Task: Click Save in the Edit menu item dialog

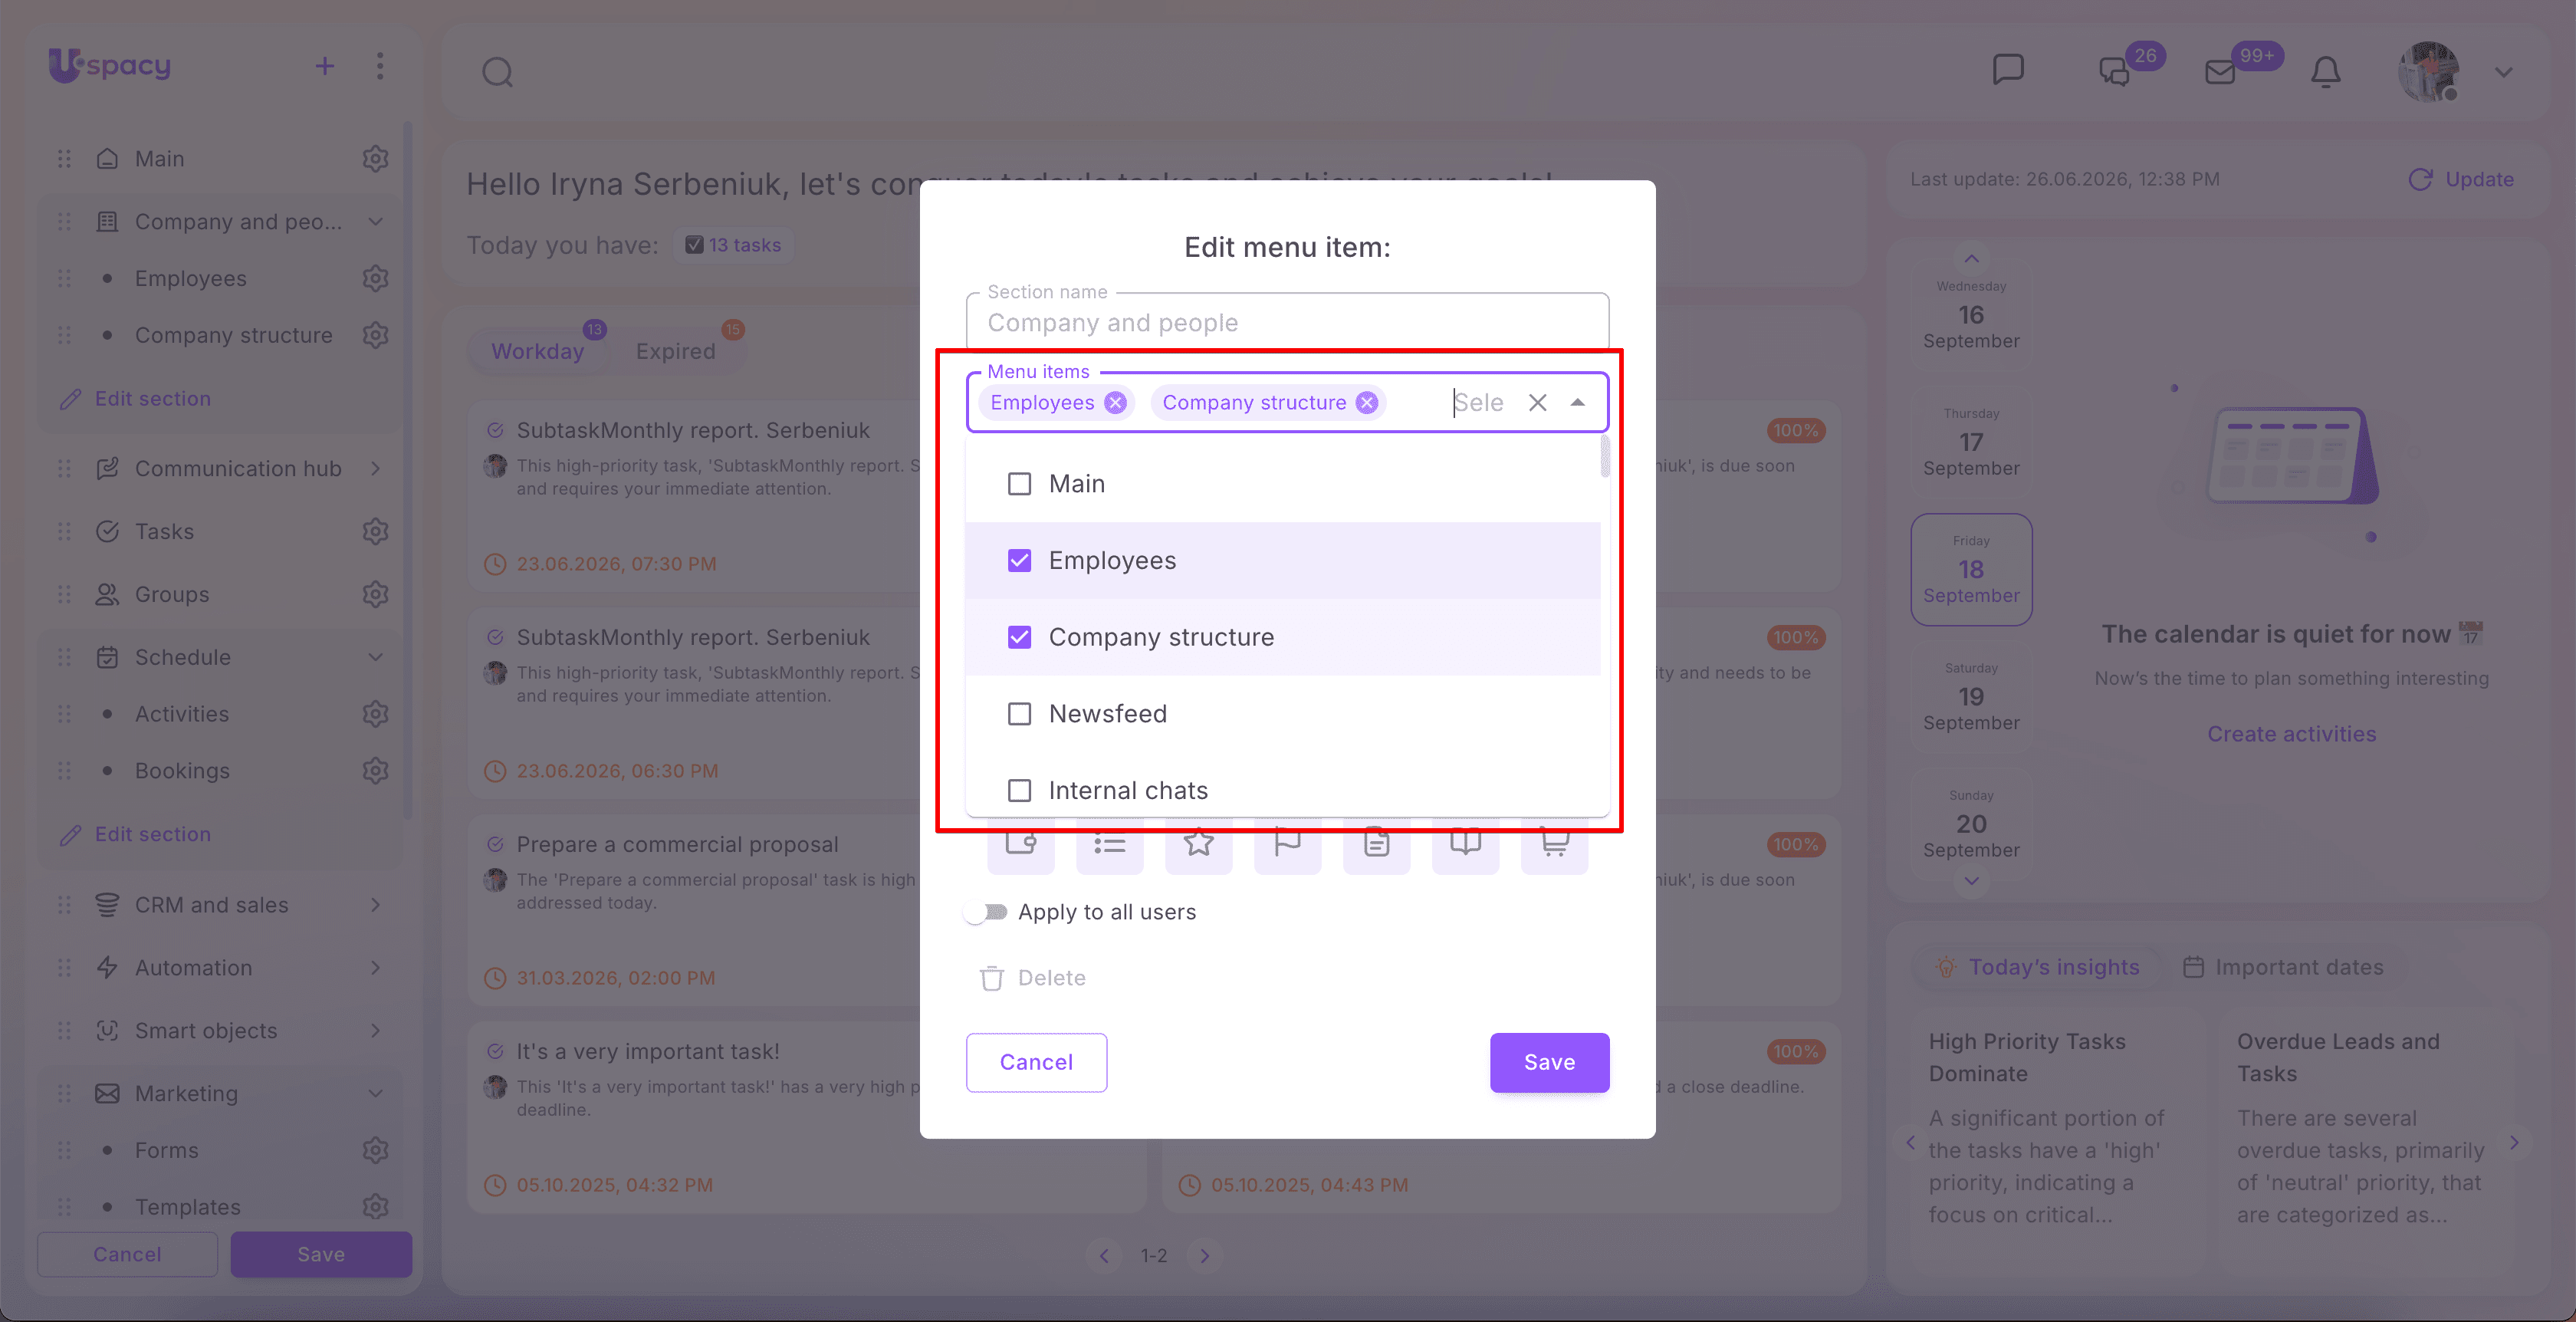Action: pos(1549,1062)
